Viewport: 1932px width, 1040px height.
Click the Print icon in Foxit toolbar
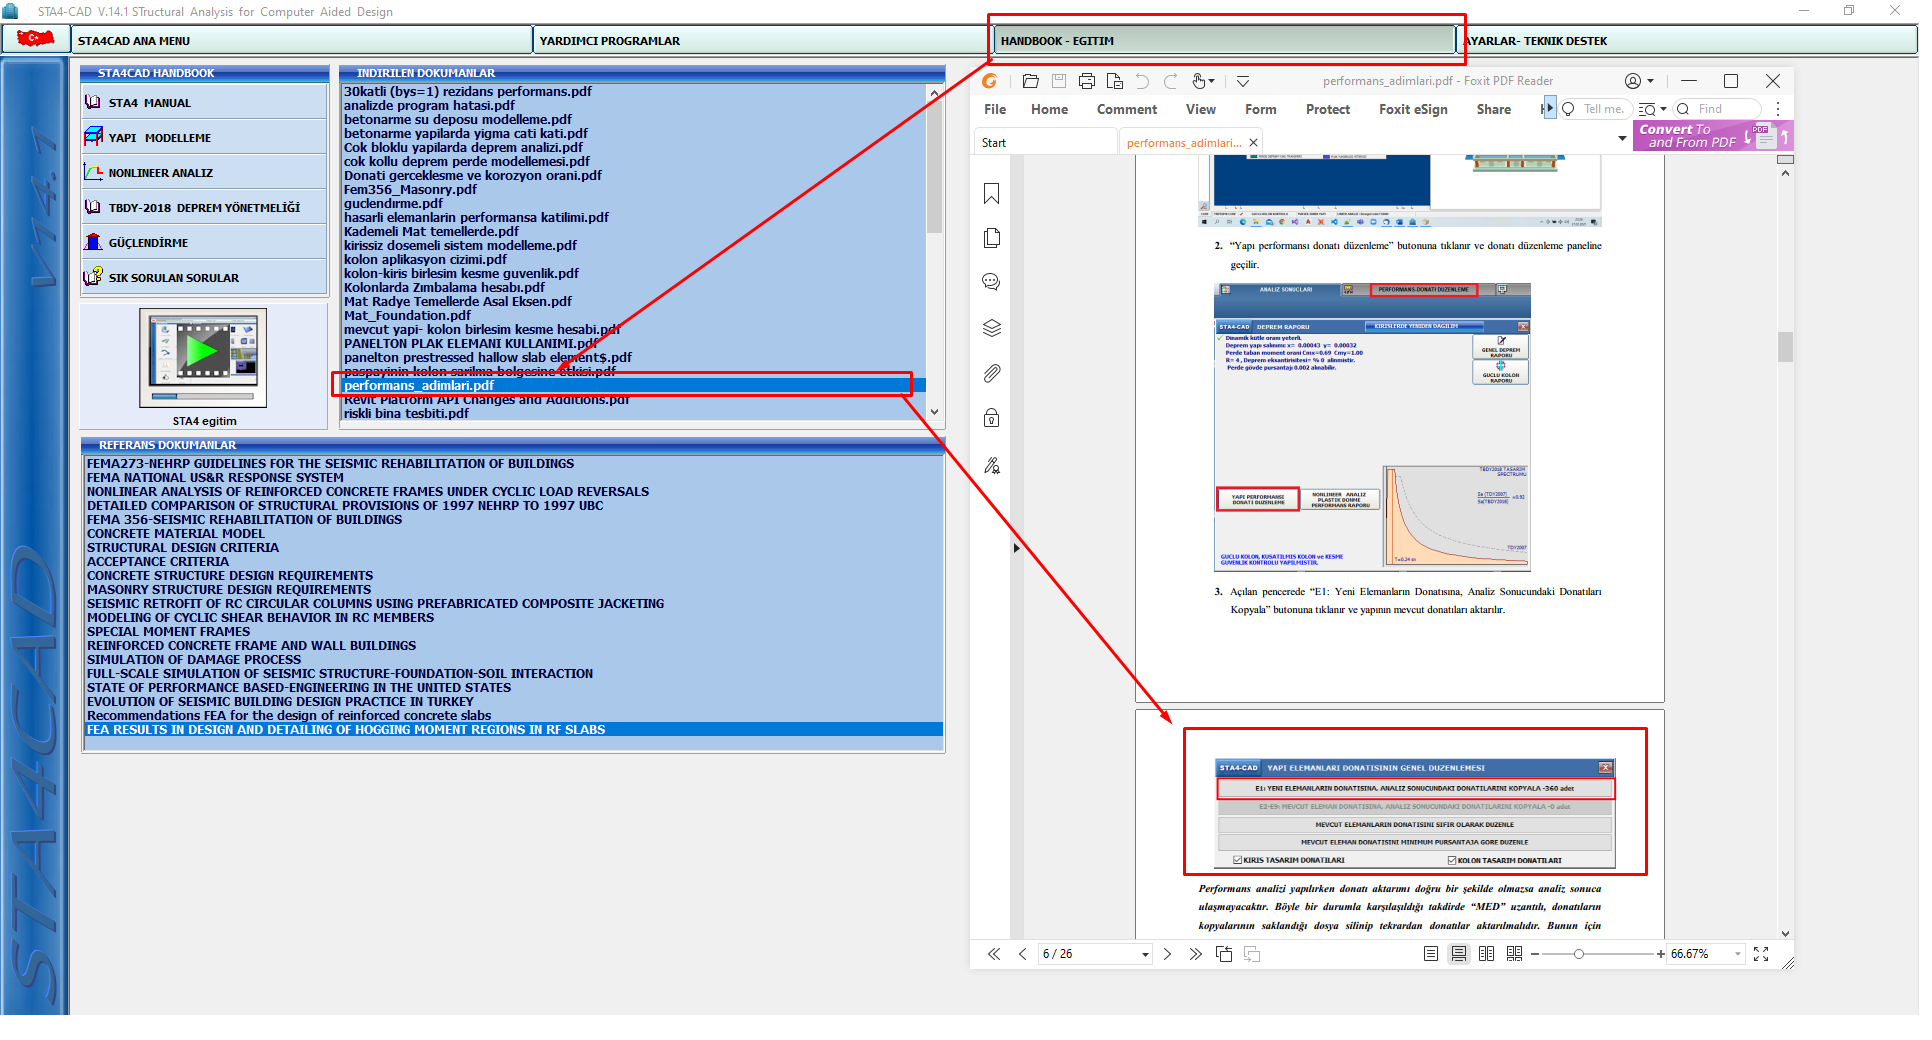tap(1087, 81)
